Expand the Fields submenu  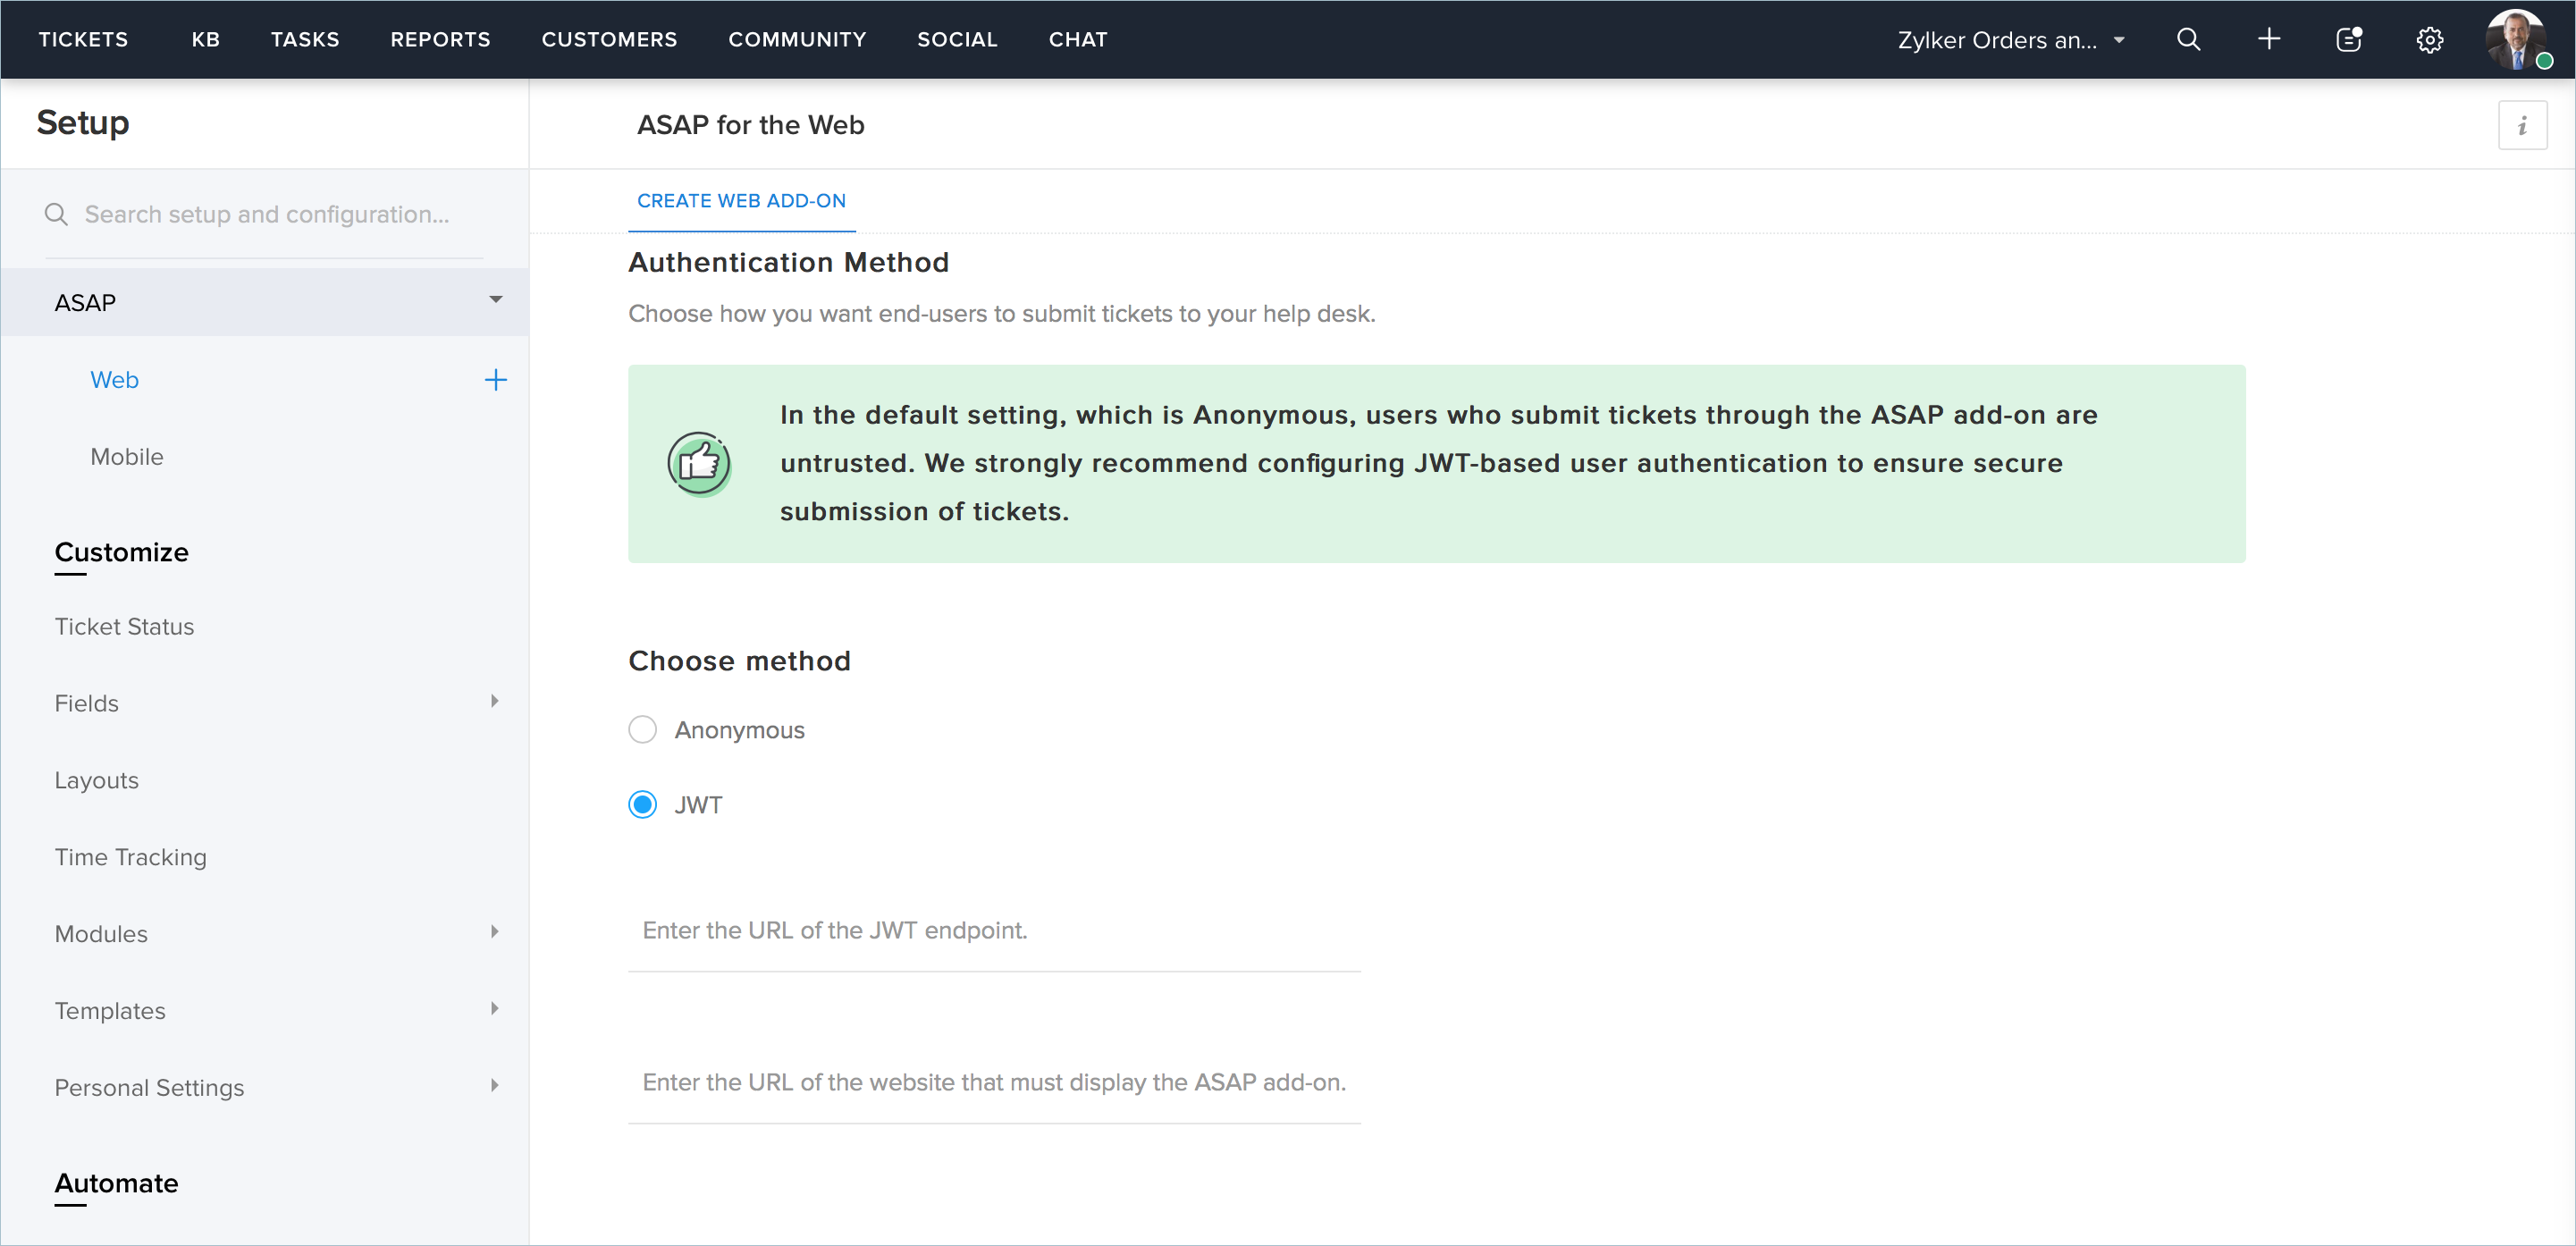(x=494, y=702)
